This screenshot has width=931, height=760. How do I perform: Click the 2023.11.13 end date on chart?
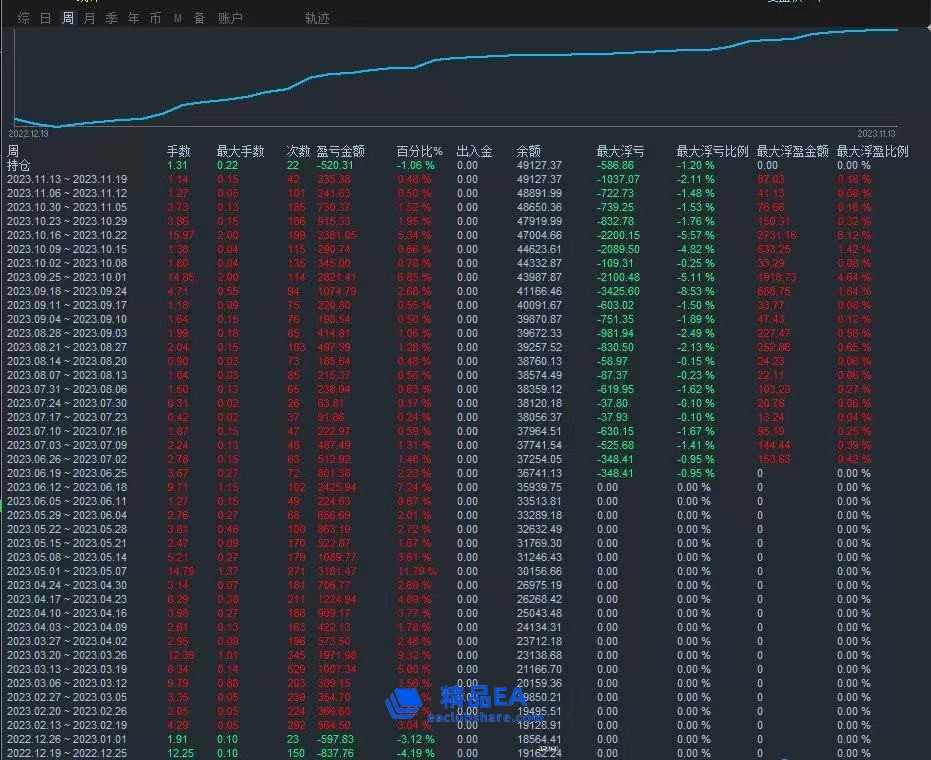coord(876,133)
